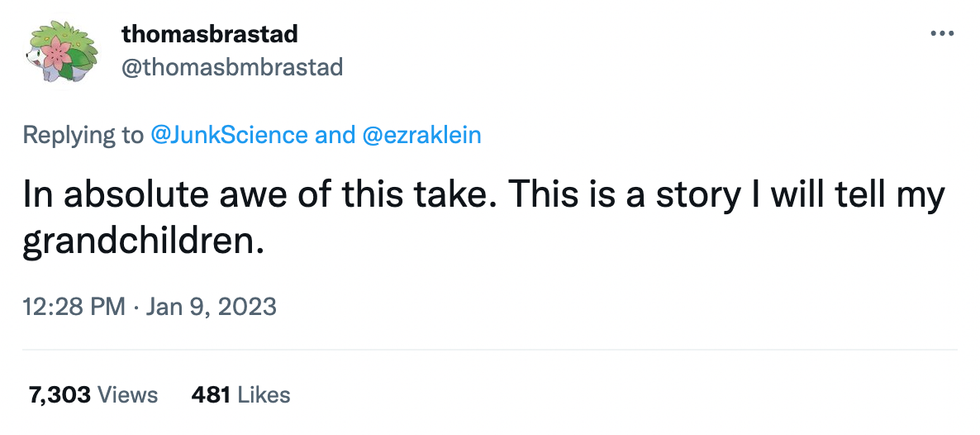Viewport: 980px width, 435px height.
Task: Open the "Likes" list label
Action: pos(264,395)
